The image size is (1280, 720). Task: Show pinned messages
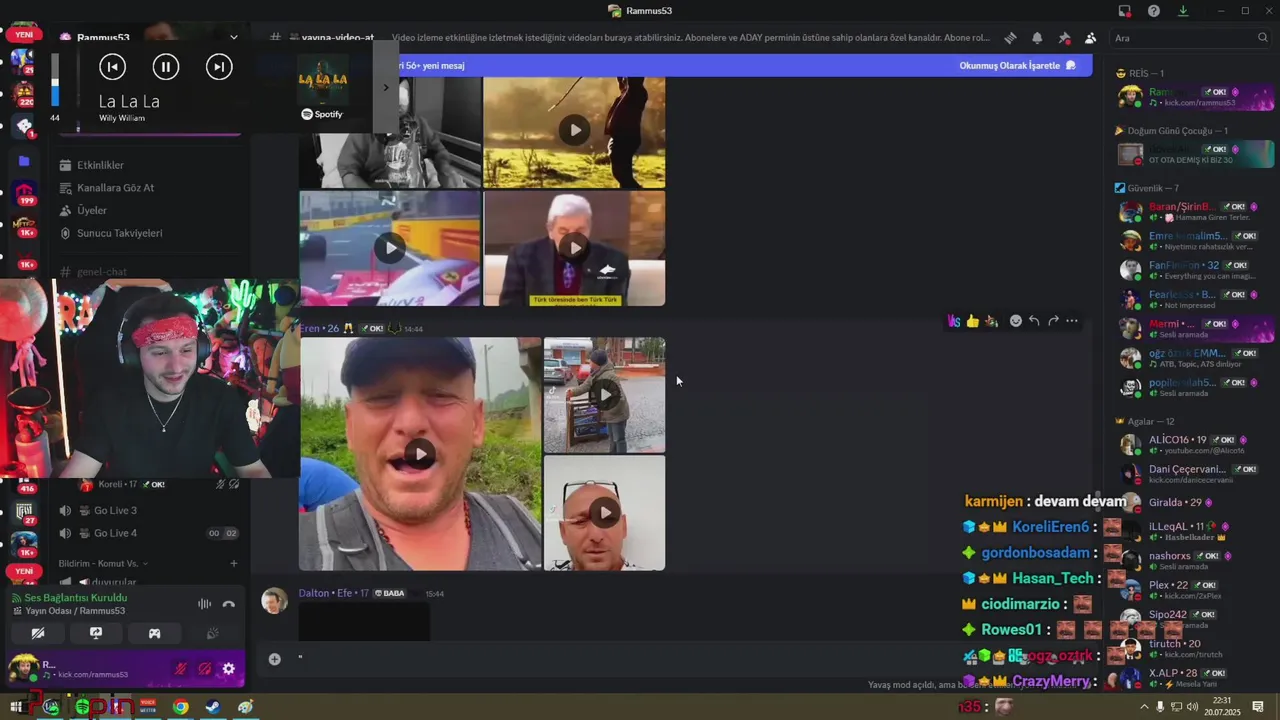coord(1064,38)
